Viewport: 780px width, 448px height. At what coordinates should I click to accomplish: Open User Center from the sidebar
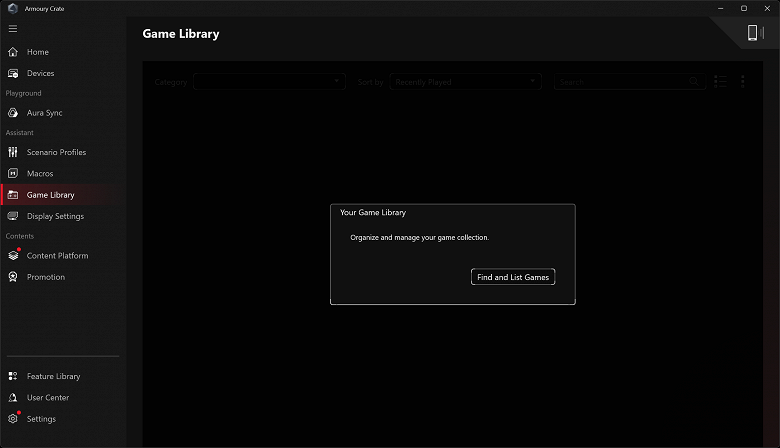pyautogui.click(x=48, y=398)
